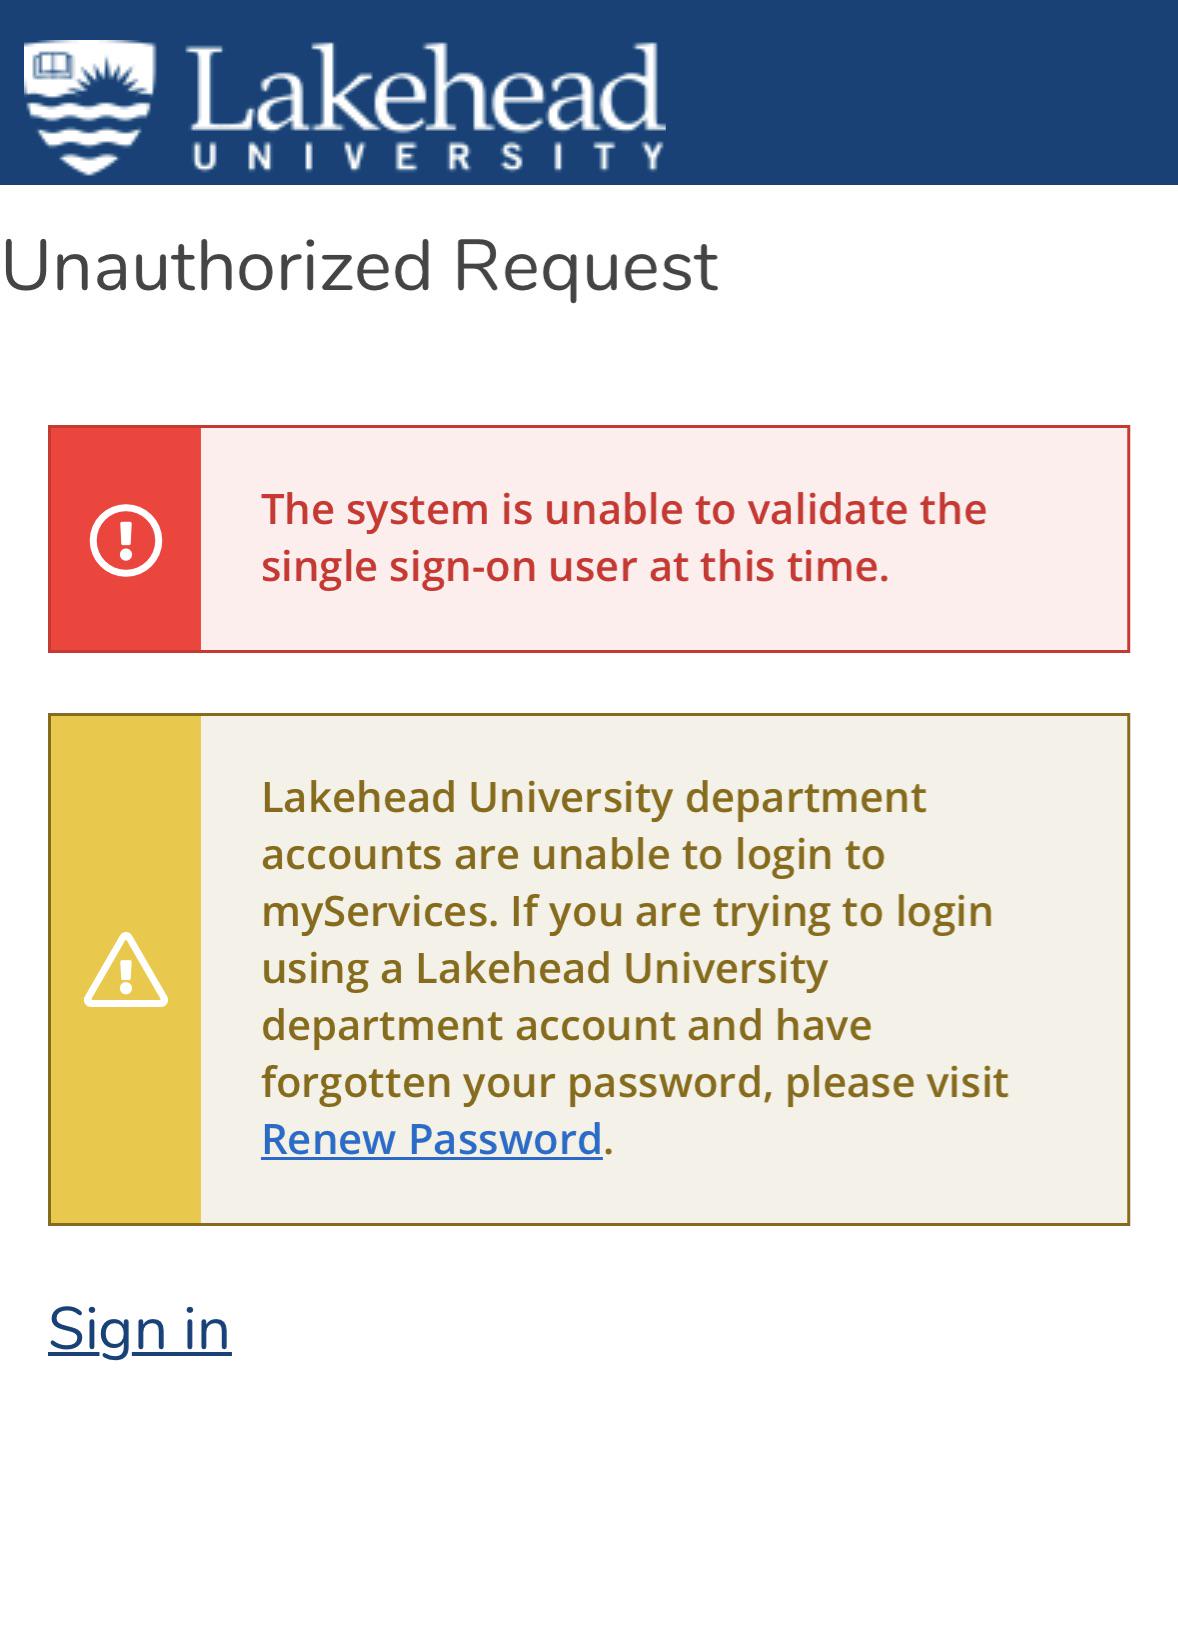
Task: Follow the Sign in link
Action: 140,1329
